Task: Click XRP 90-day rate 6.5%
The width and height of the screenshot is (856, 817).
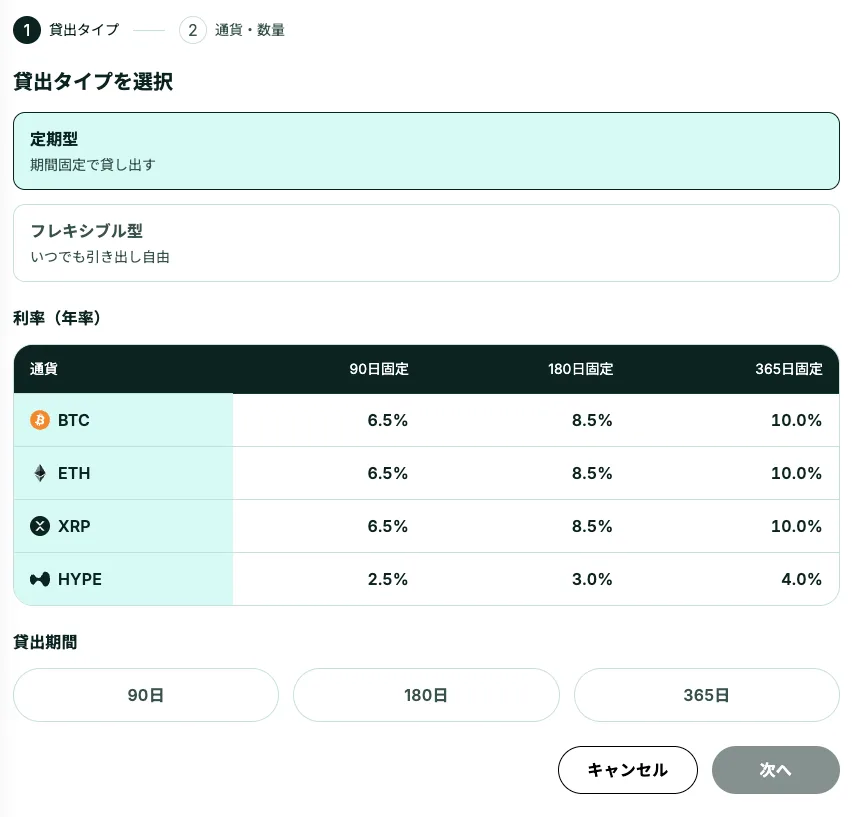Action: coord(388,526)
